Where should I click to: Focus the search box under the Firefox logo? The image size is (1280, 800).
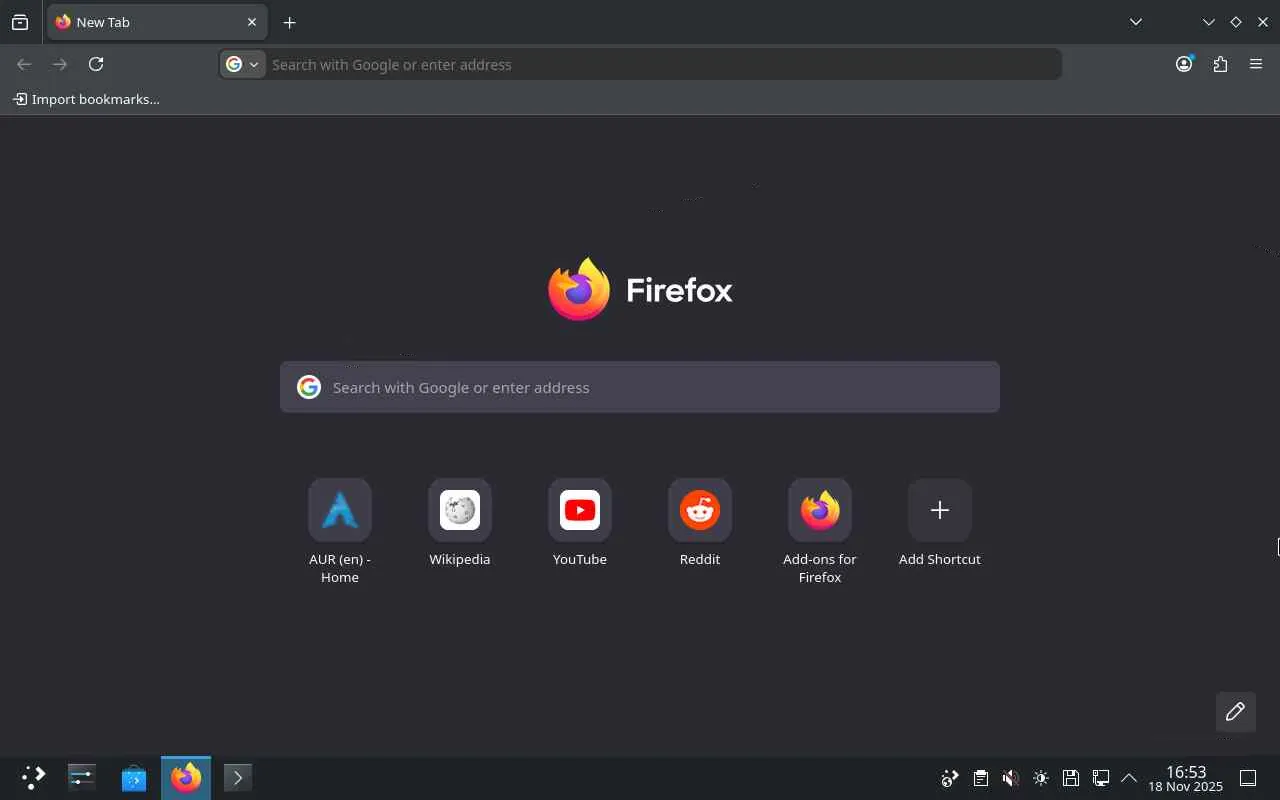coord(640,387)
